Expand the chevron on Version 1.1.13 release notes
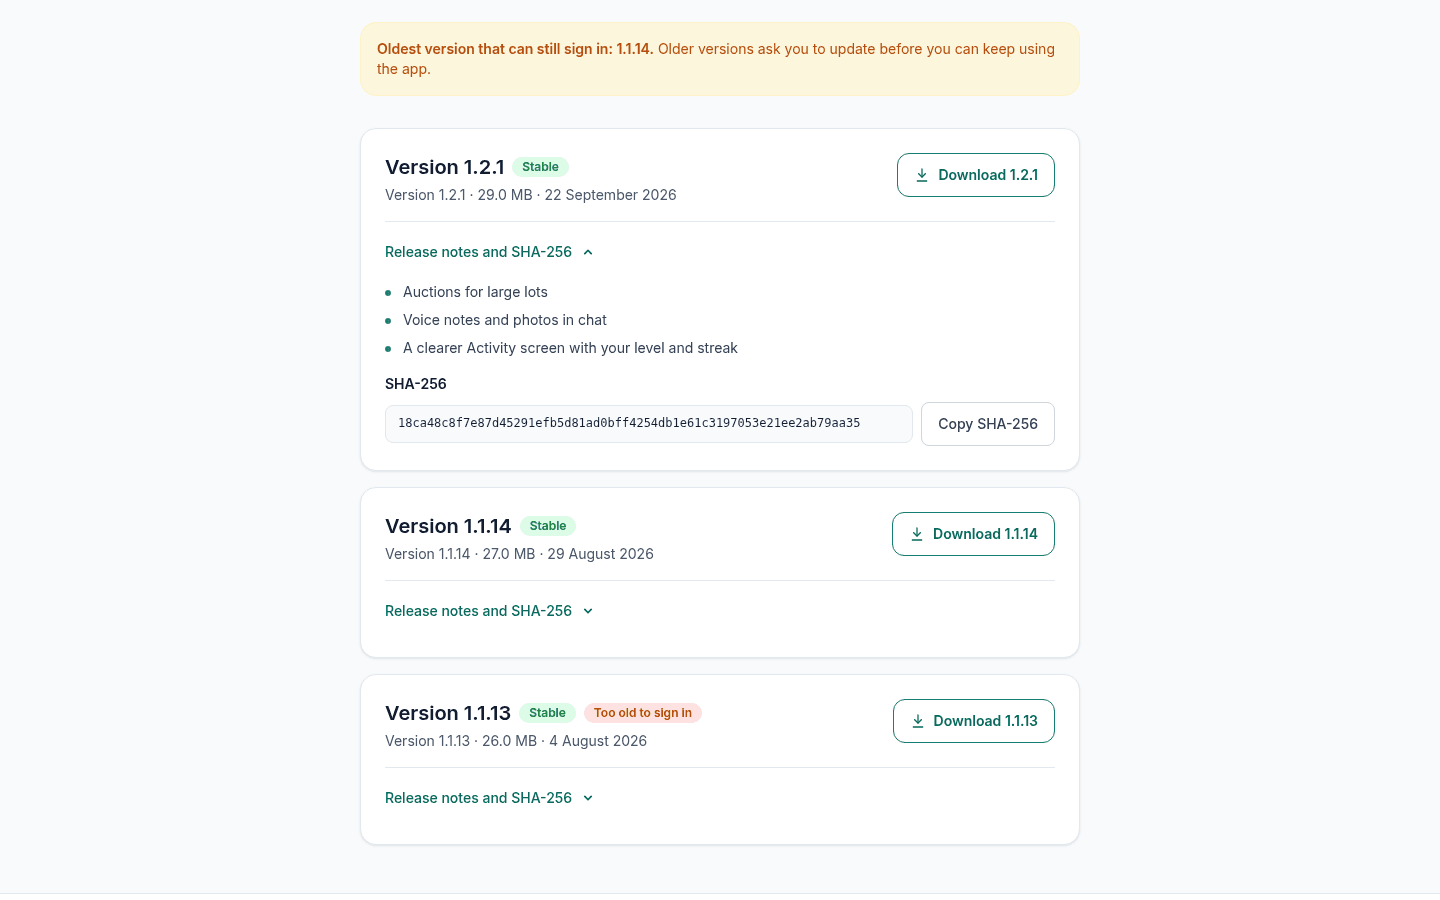Image resolution: width=1440 pixels, height=900 pixels. pos(588,798)
